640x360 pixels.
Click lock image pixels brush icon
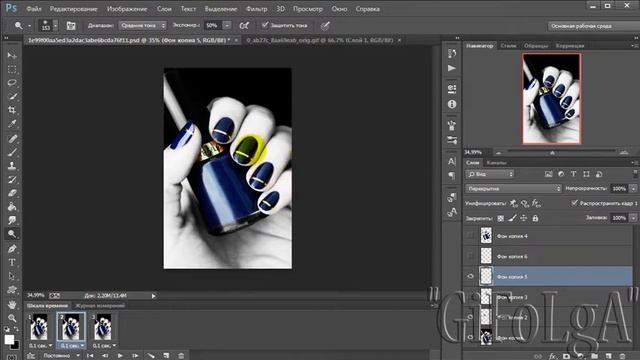pos(512,218)
